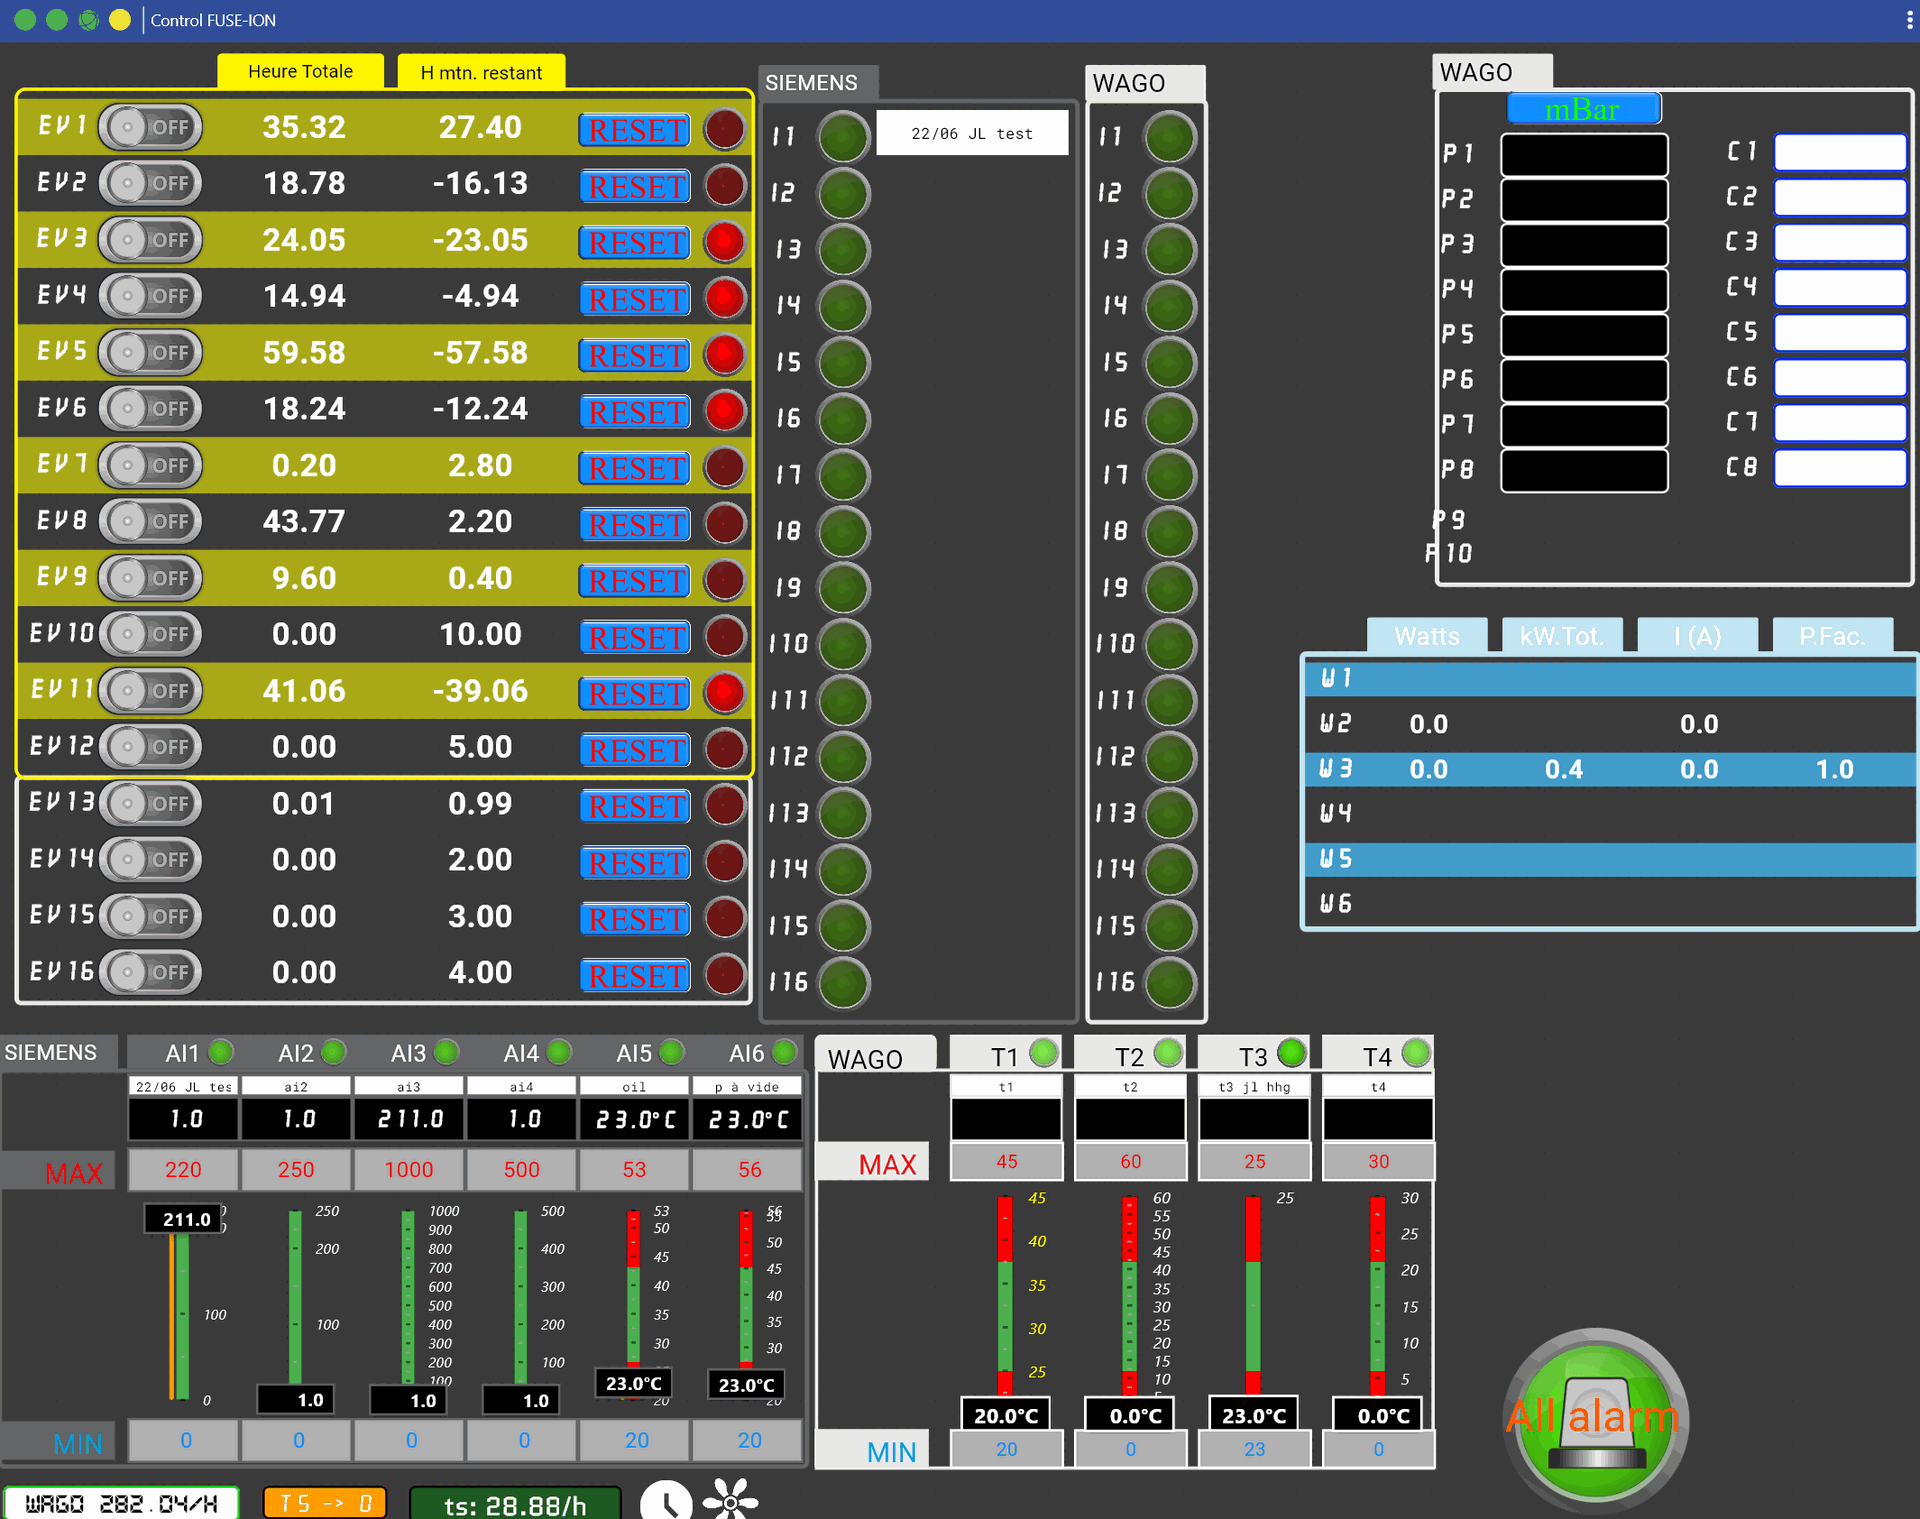Click the RESET button for EV11
1920x1519 pixels.
(x=635, y=693)
